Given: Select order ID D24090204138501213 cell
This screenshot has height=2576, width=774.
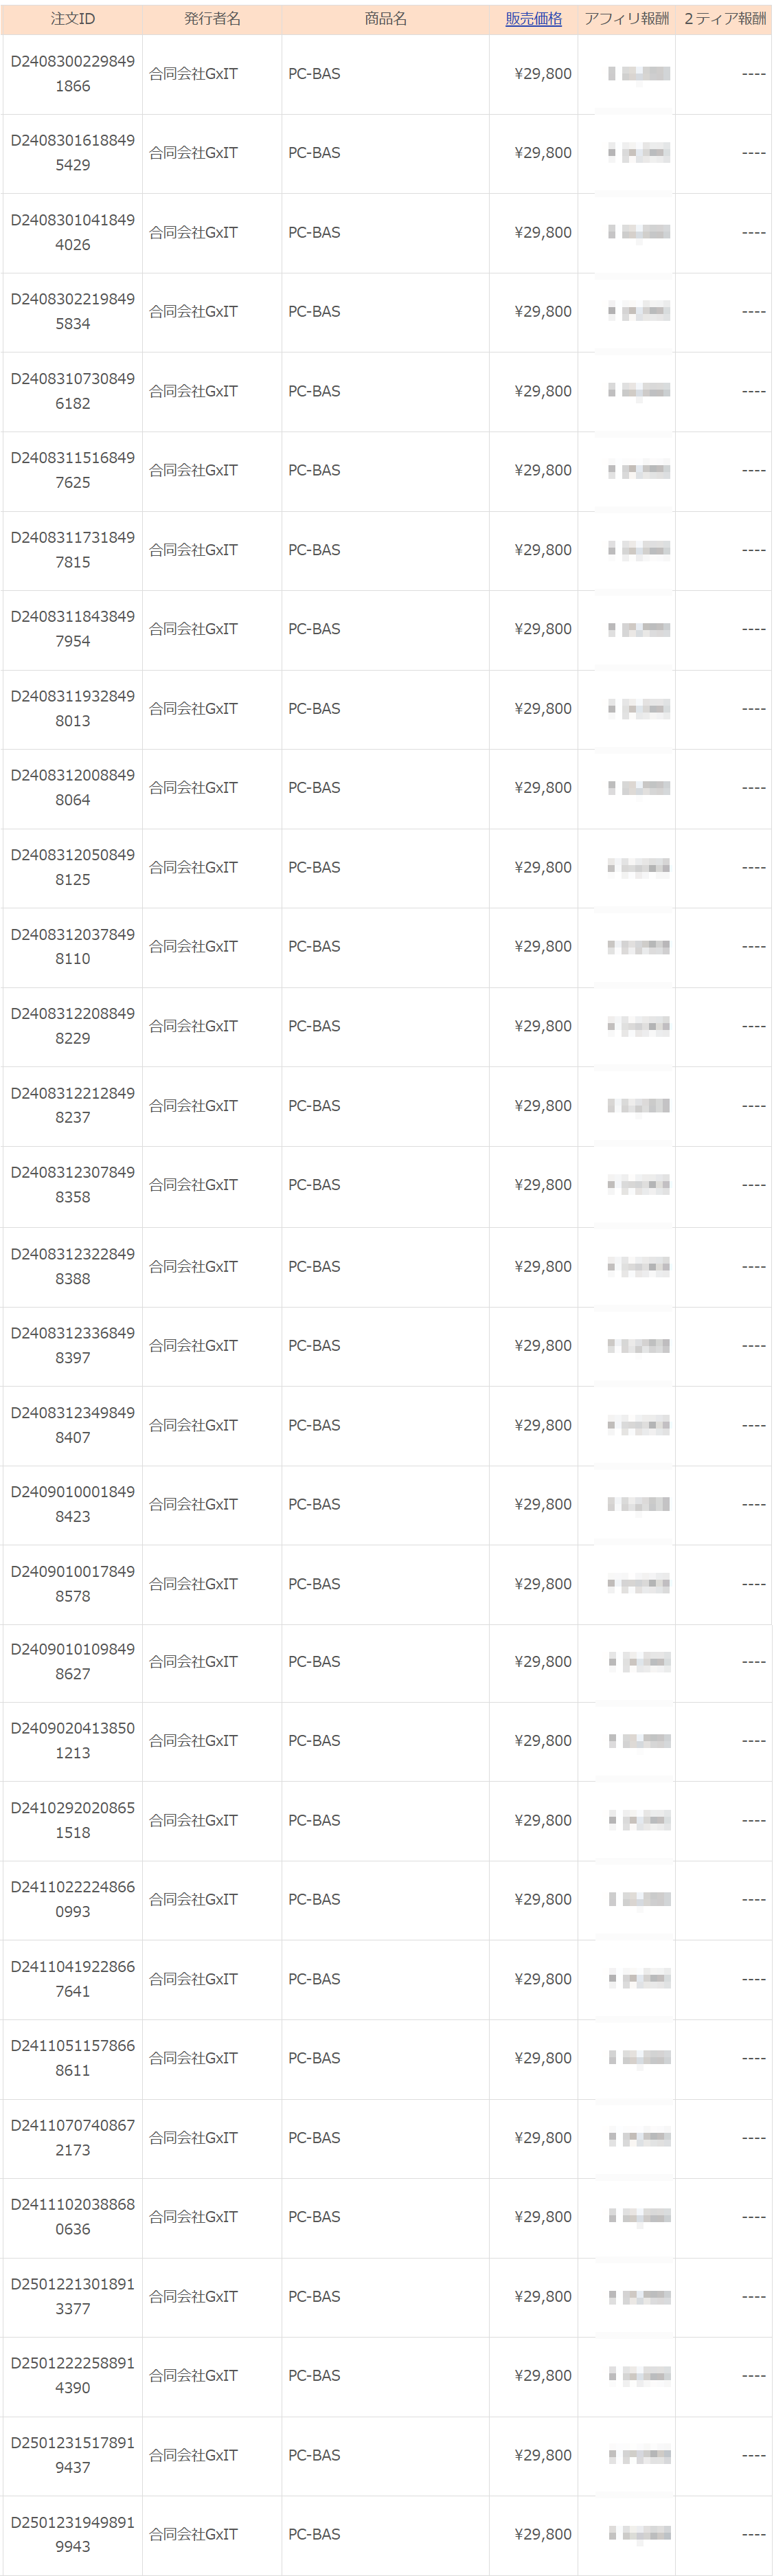Looking at the screenshot, I should [72, 1740].
